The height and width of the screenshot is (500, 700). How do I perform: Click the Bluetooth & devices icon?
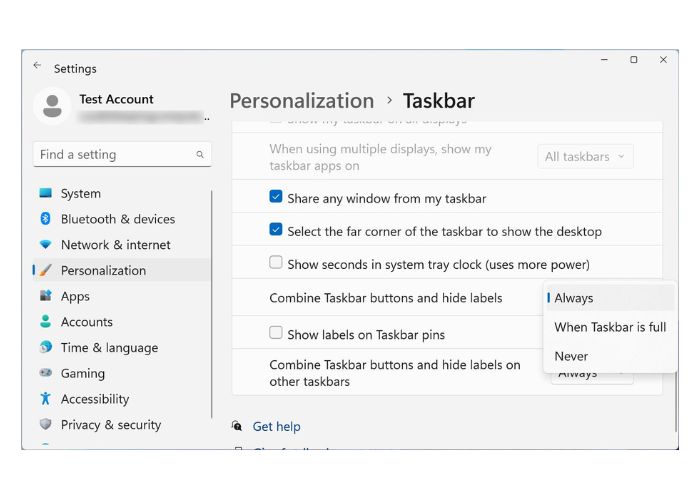pyautogui.click(x=45, y=219)
